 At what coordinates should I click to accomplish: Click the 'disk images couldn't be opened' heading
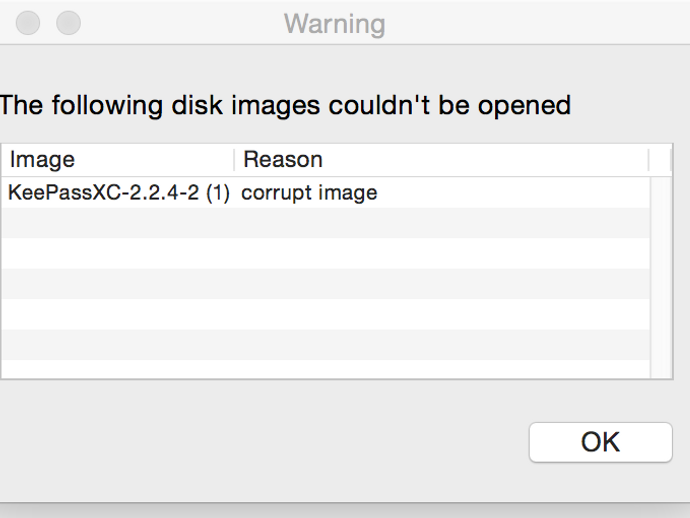[285, 105]
